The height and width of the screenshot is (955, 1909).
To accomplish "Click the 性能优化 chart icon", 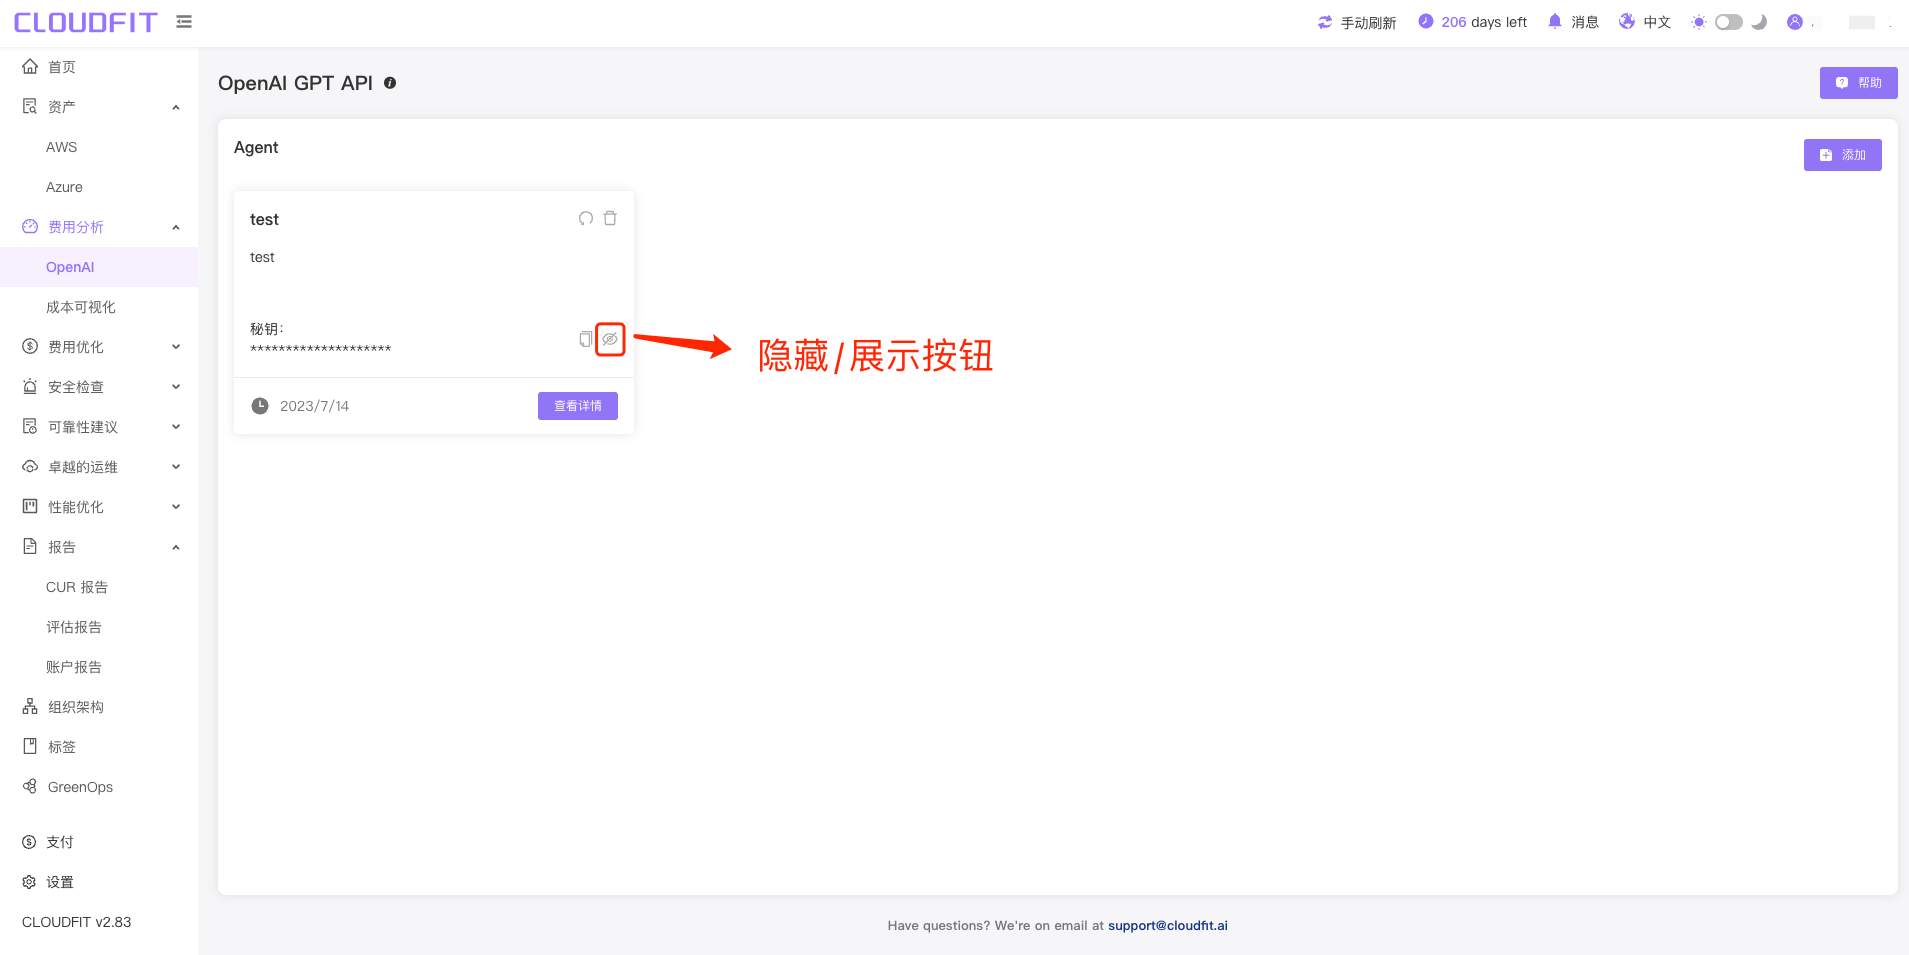I will click(x=30, y=507).
